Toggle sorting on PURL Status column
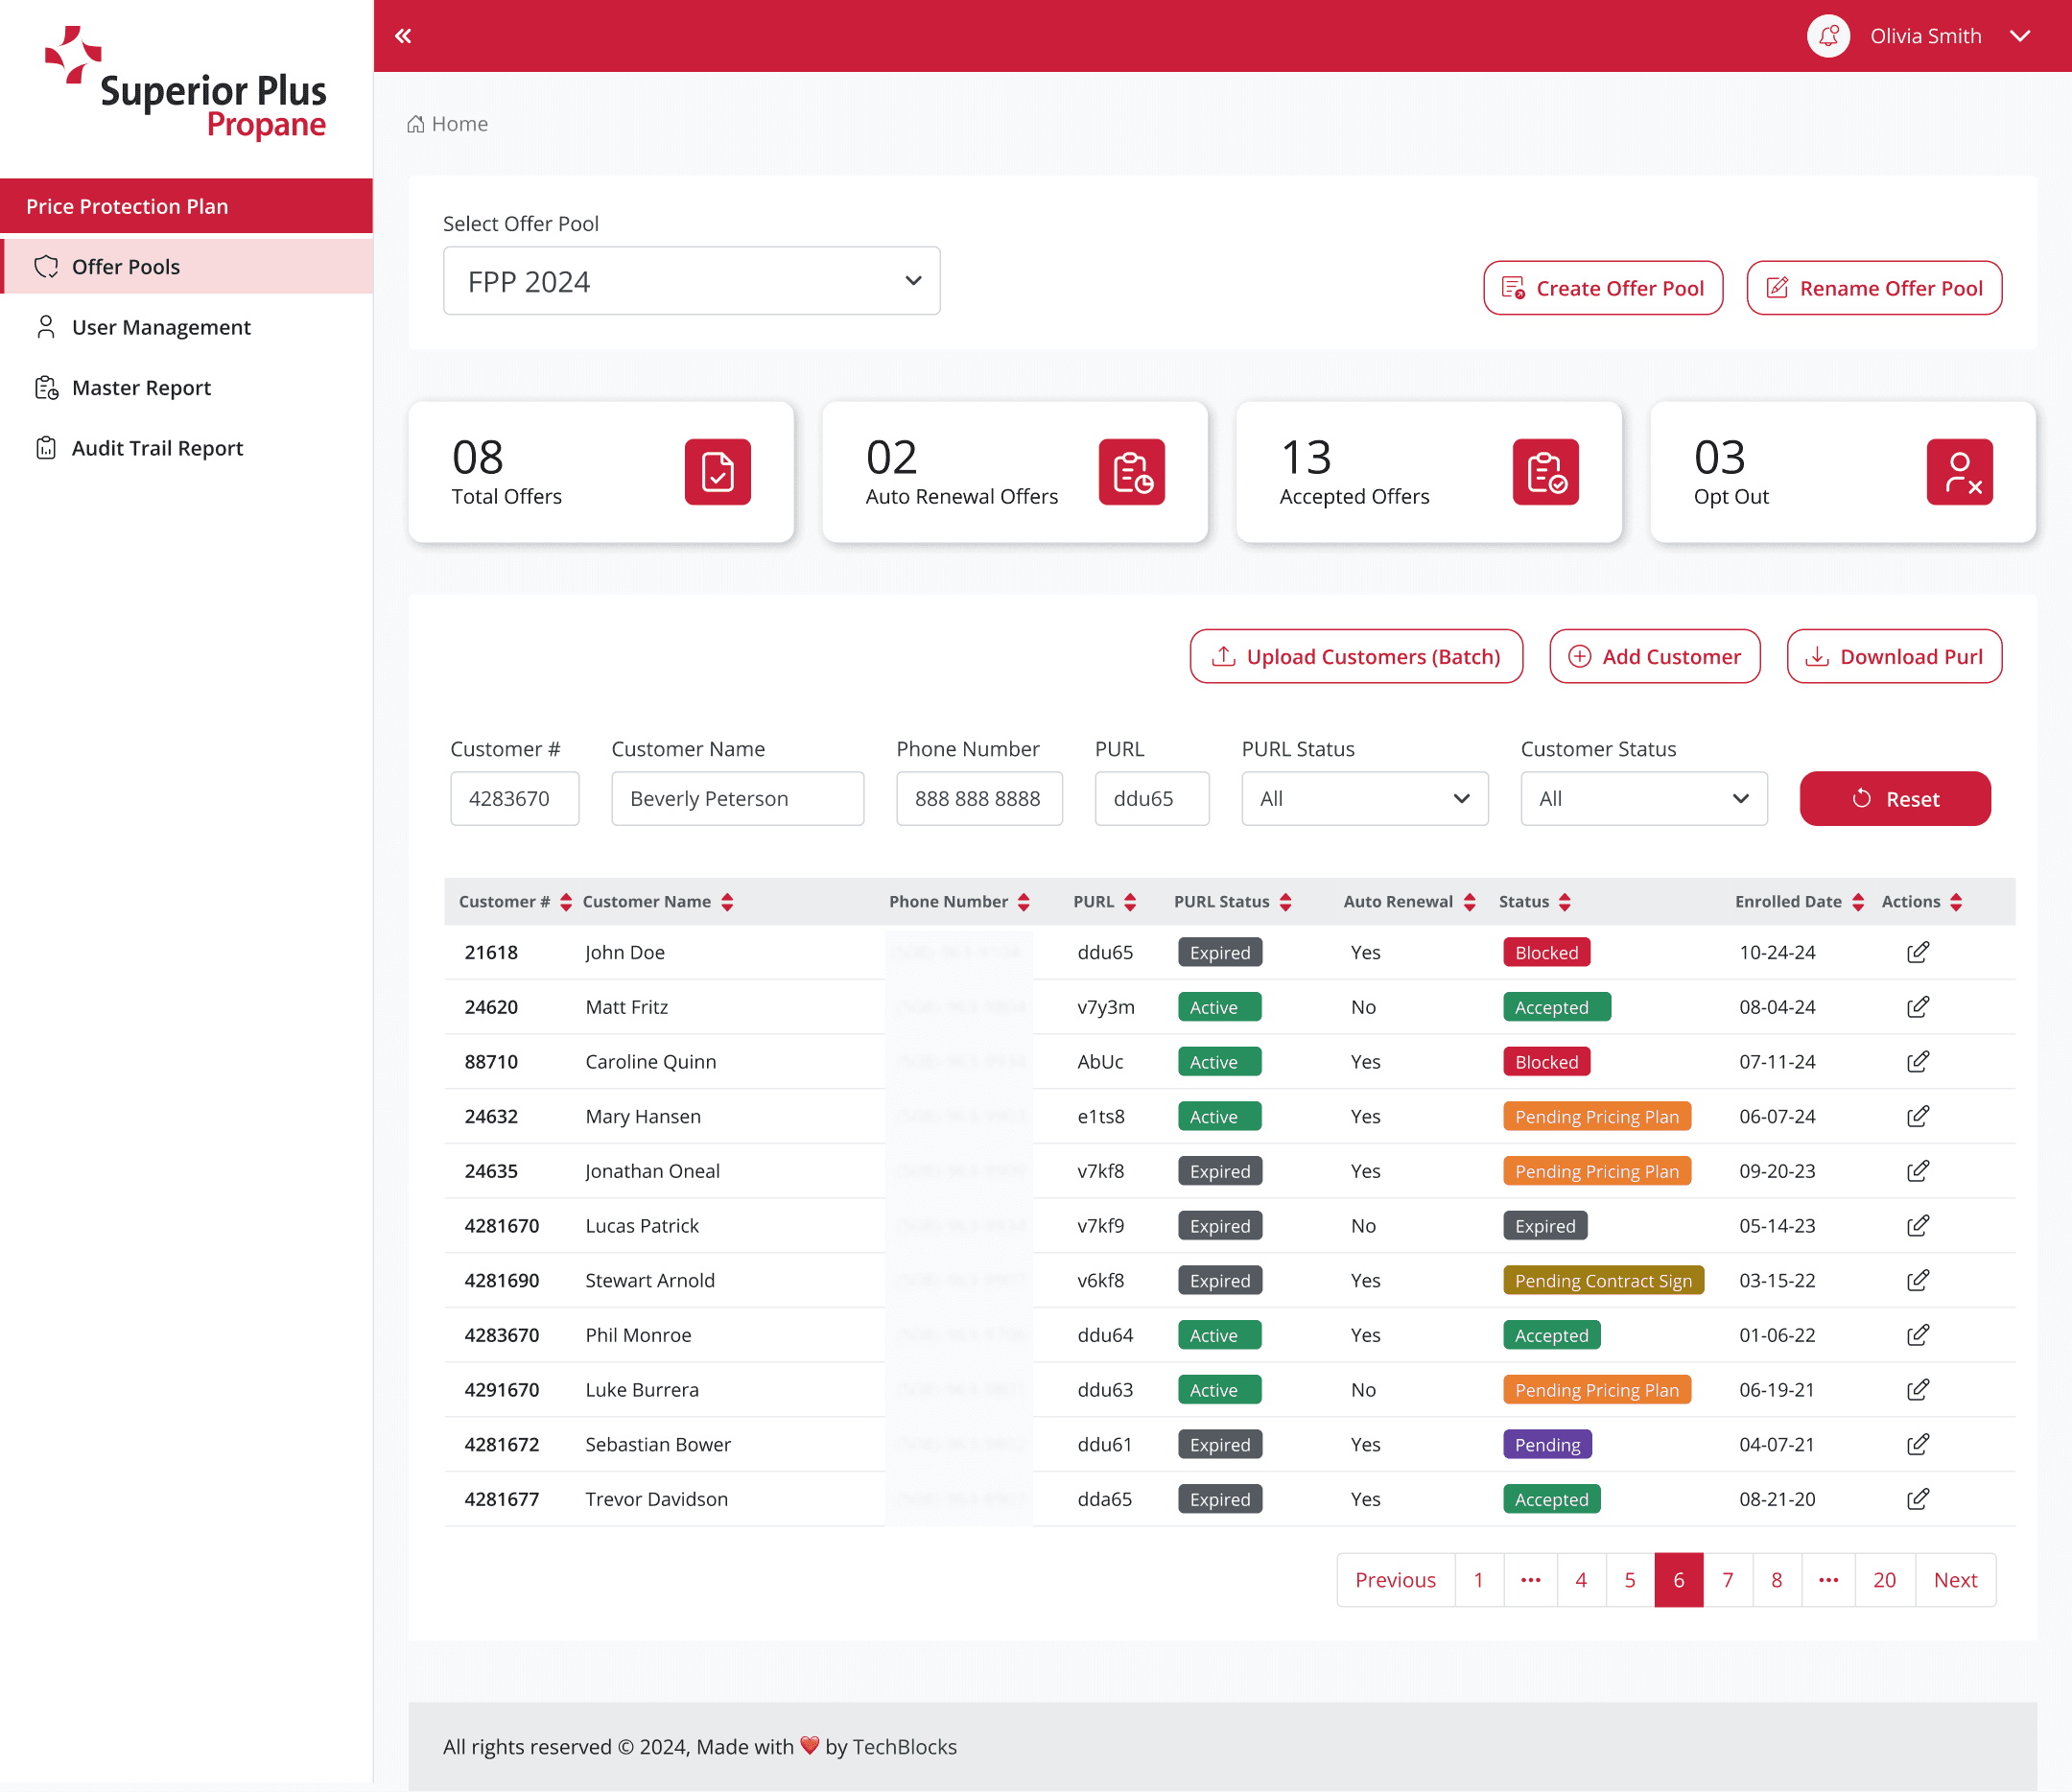Viewport: 2072px width, 1792px height. pos(1286,902)
